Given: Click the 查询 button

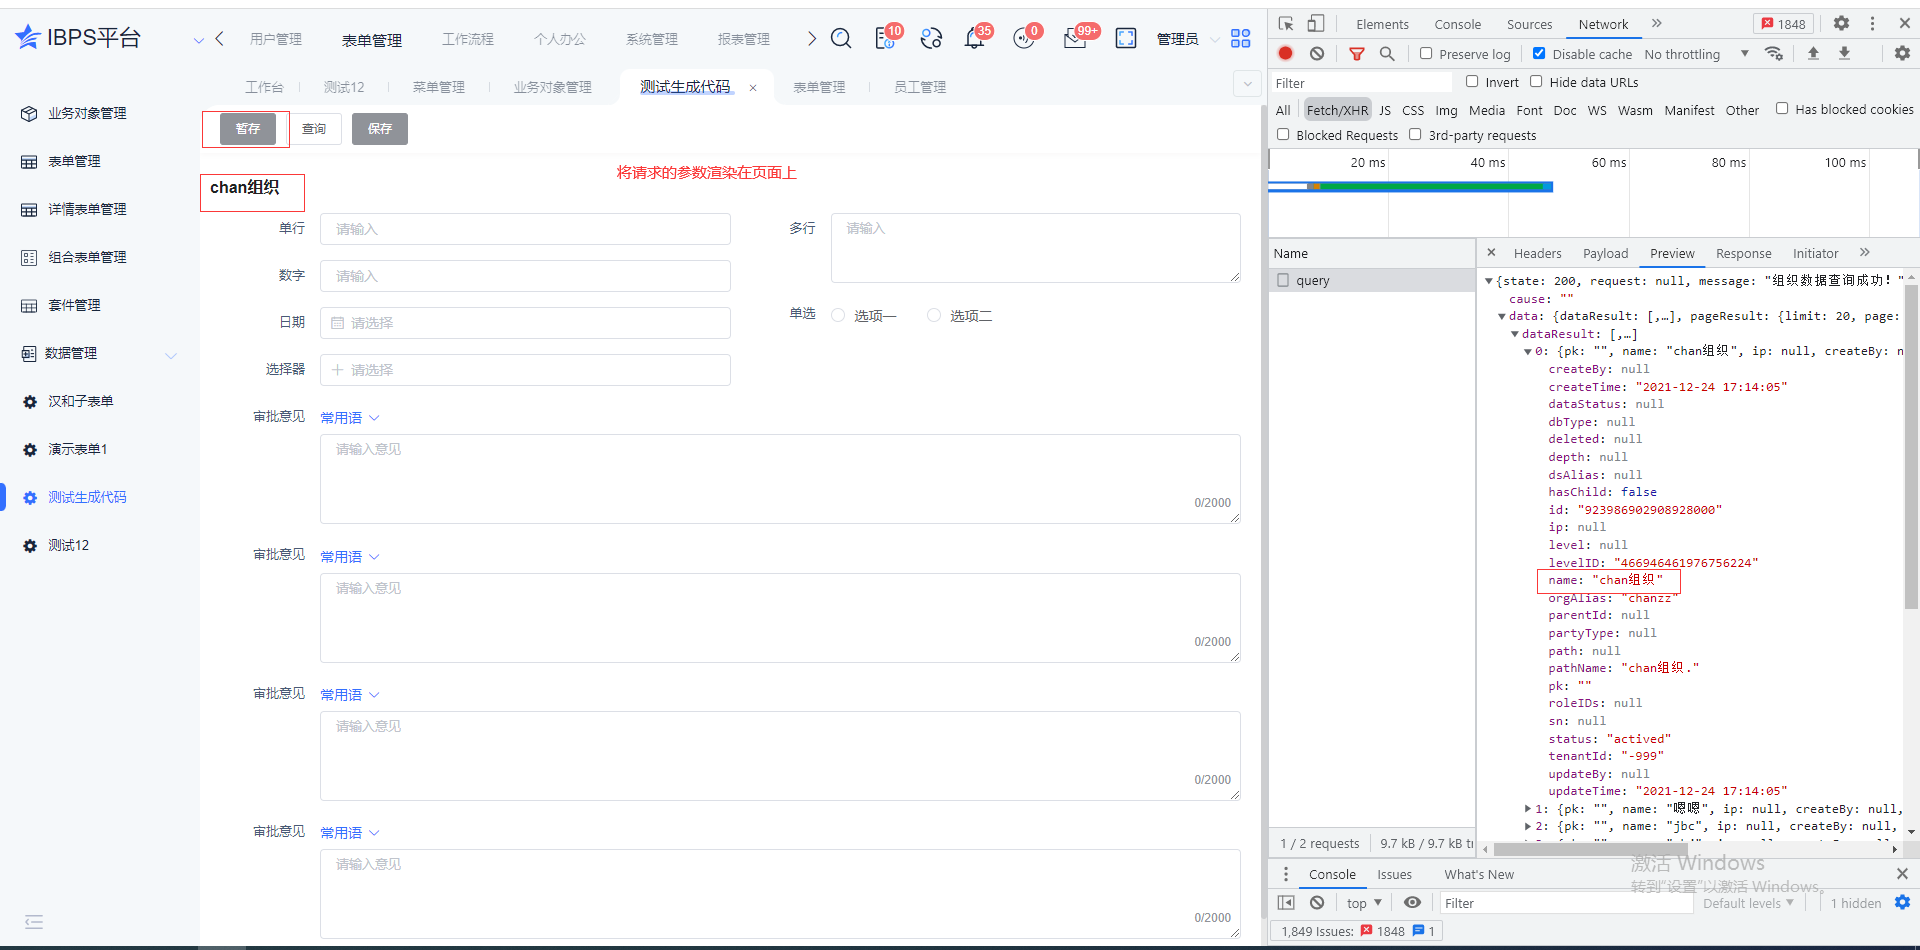Looking at the screenshot, I should [x=314, y=129].
